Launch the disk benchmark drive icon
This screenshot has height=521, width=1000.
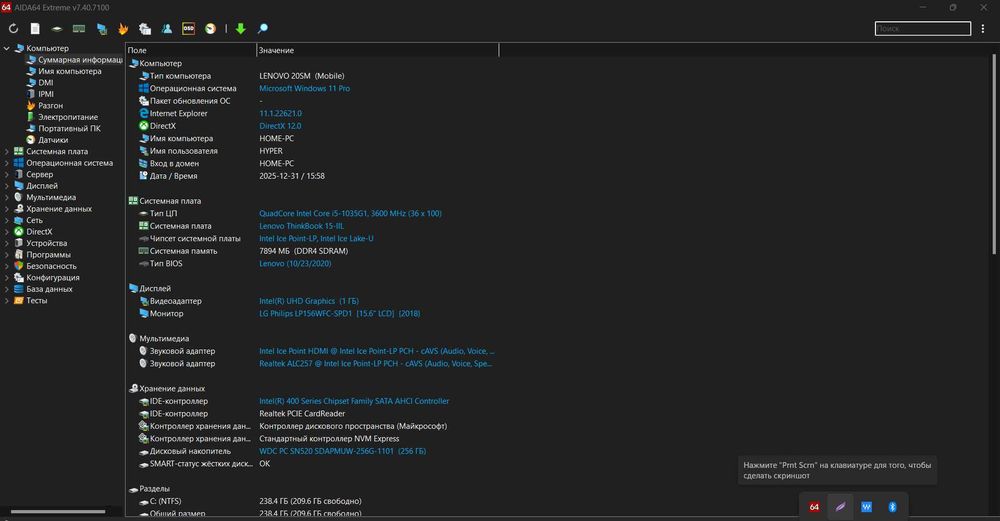(x=57, y=29)
